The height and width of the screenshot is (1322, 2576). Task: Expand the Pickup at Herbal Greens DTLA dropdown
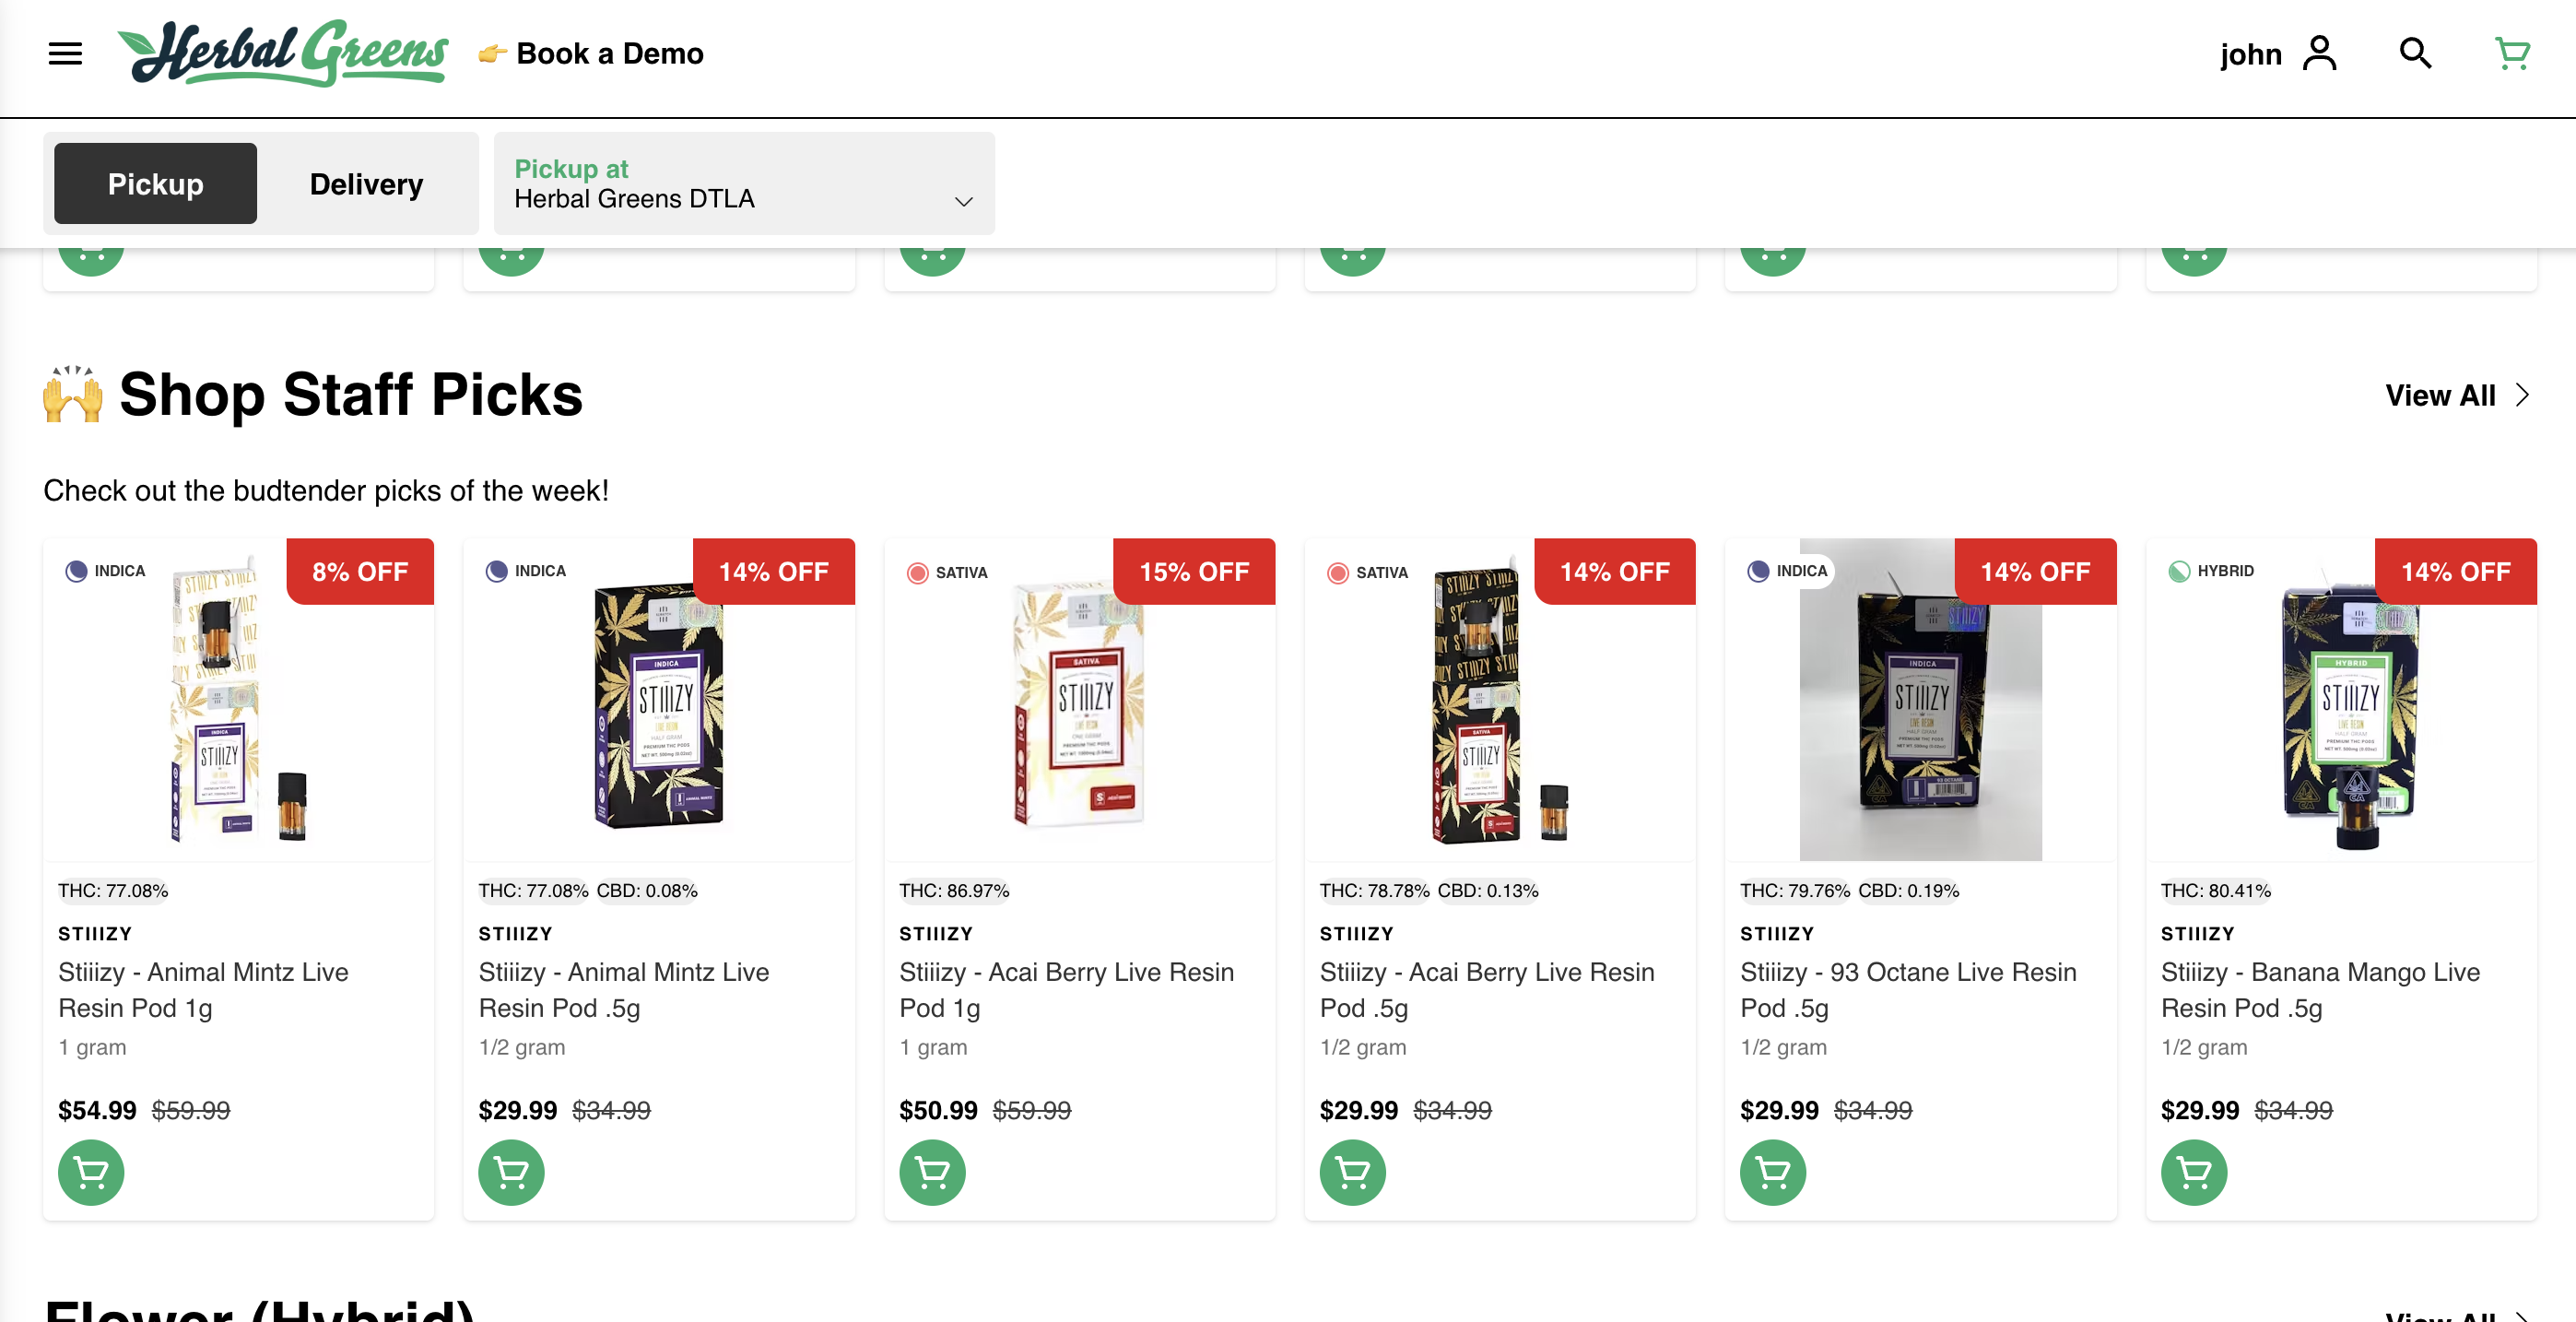coord(744,184)
